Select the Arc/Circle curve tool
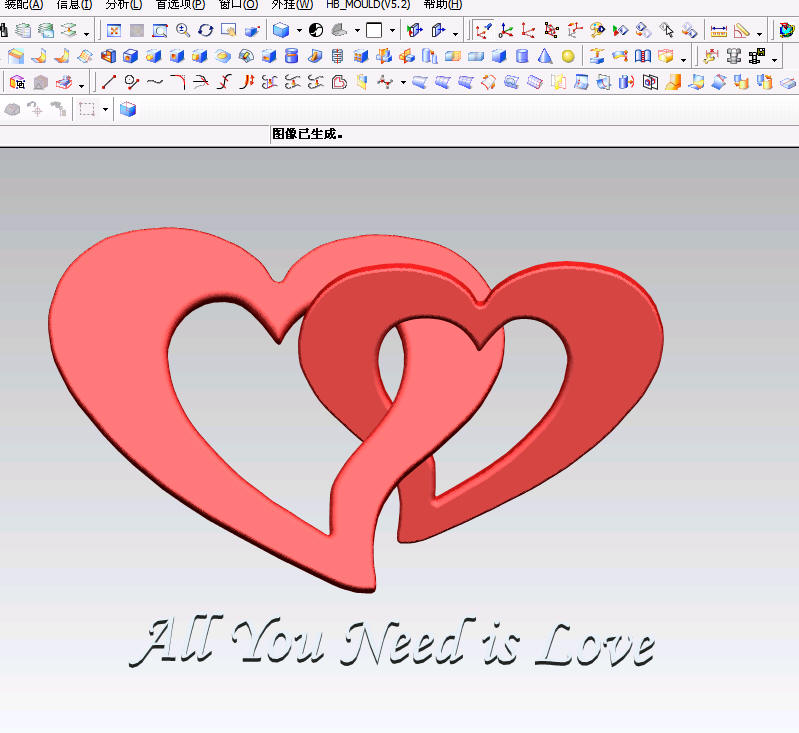 pyautogui.click(x=131, y=82)
